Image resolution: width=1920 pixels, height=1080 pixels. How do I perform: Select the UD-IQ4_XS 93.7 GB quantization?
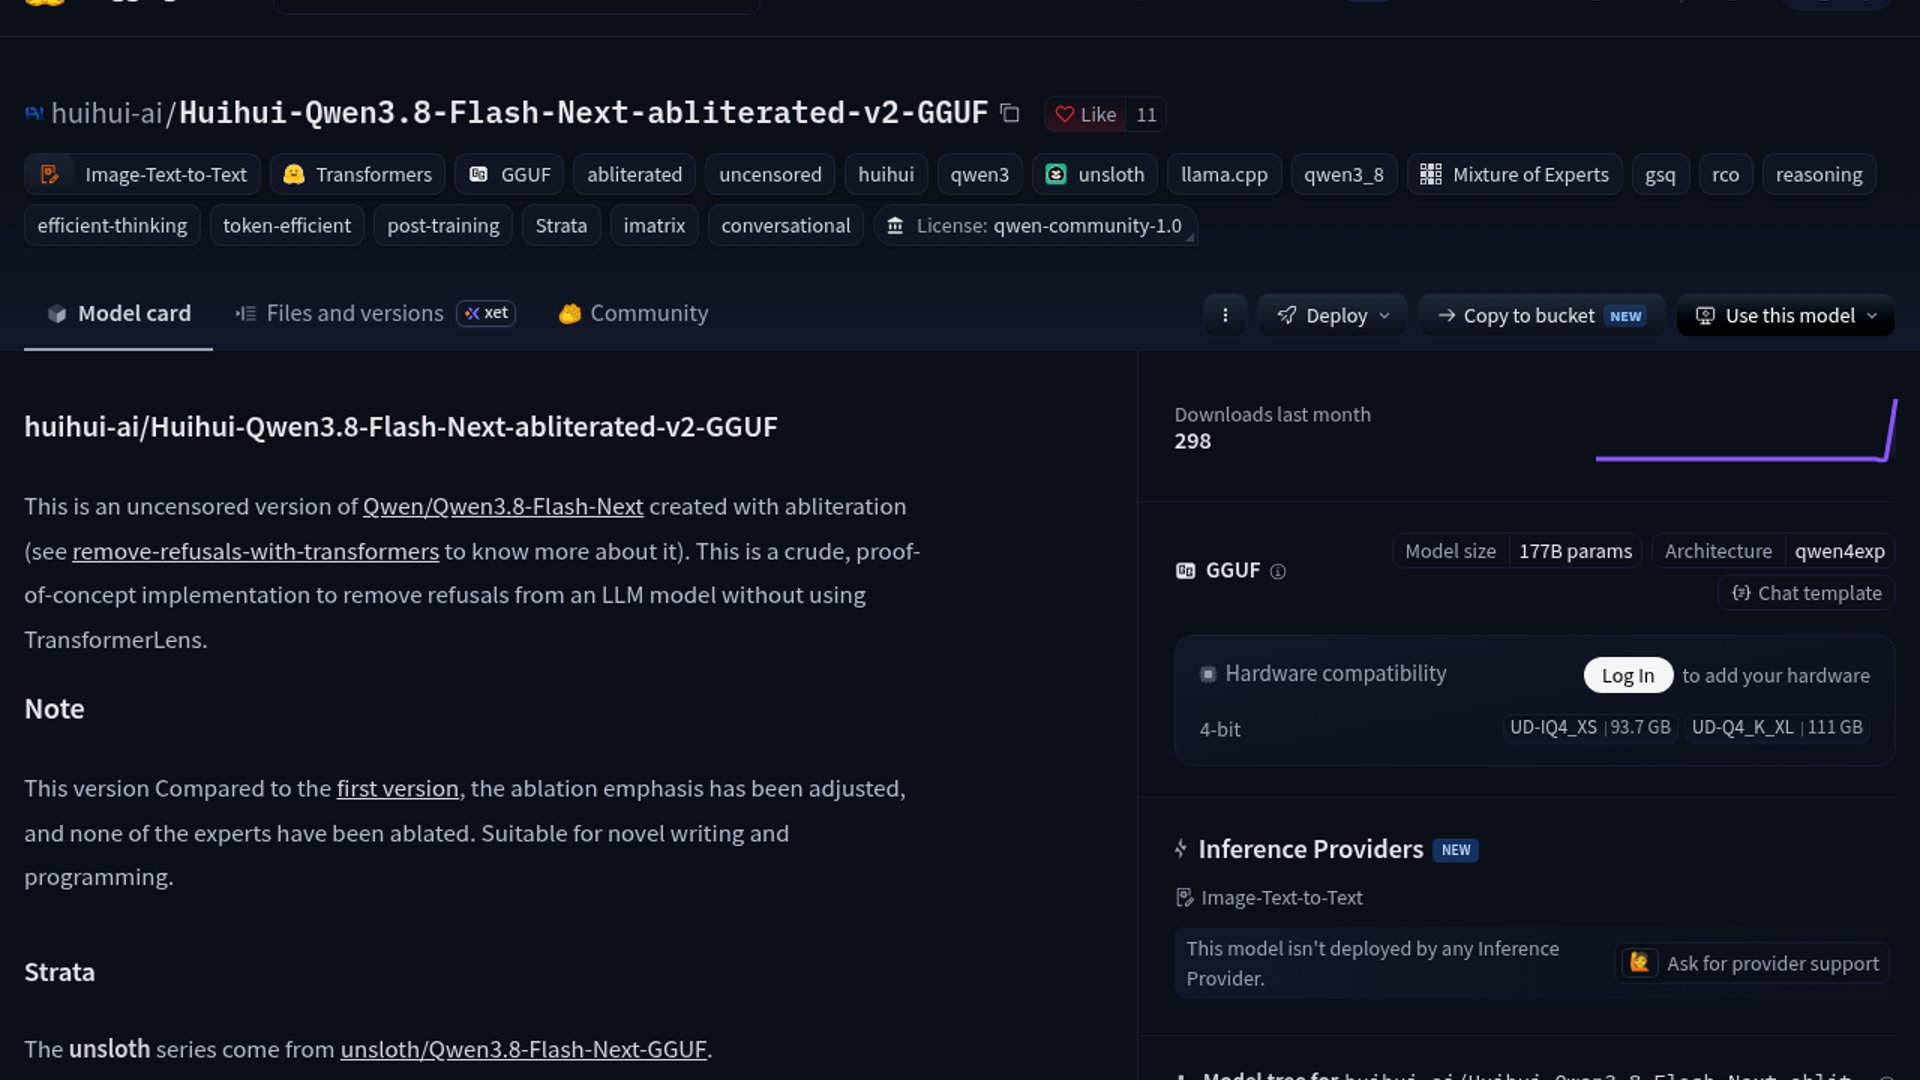click(x=1590, y=727)
